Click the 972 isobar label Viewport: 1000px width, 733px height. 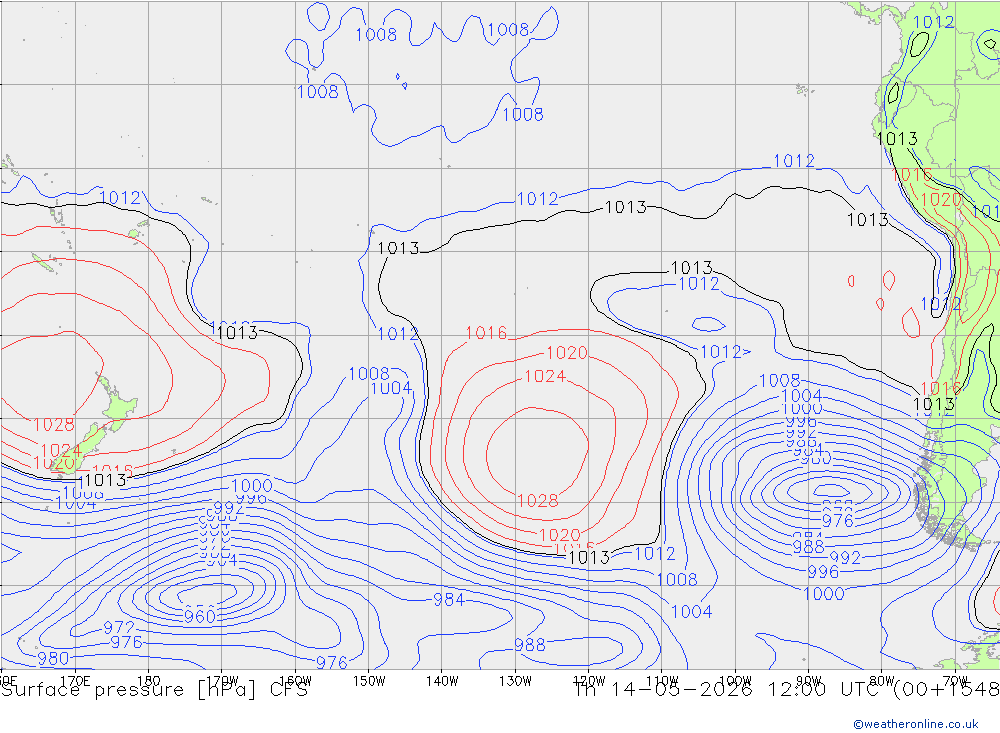pyautogui.click(x=119, y=628)
